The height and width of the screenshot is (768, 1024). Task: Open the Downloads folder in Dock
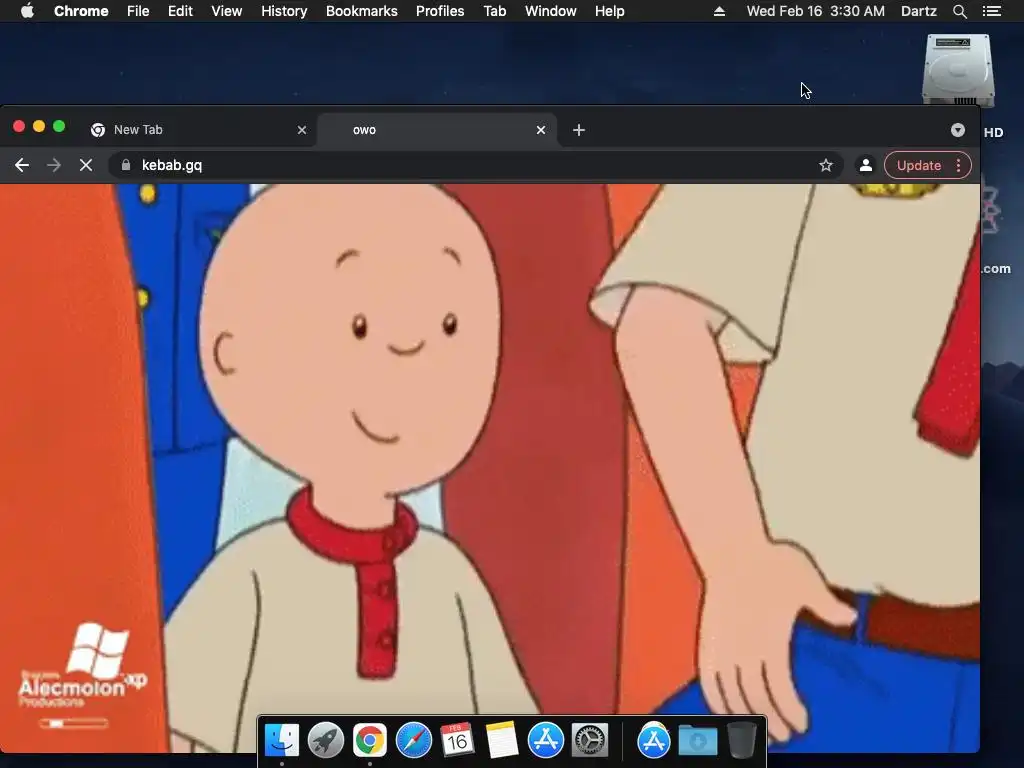(x=697, y=741)
